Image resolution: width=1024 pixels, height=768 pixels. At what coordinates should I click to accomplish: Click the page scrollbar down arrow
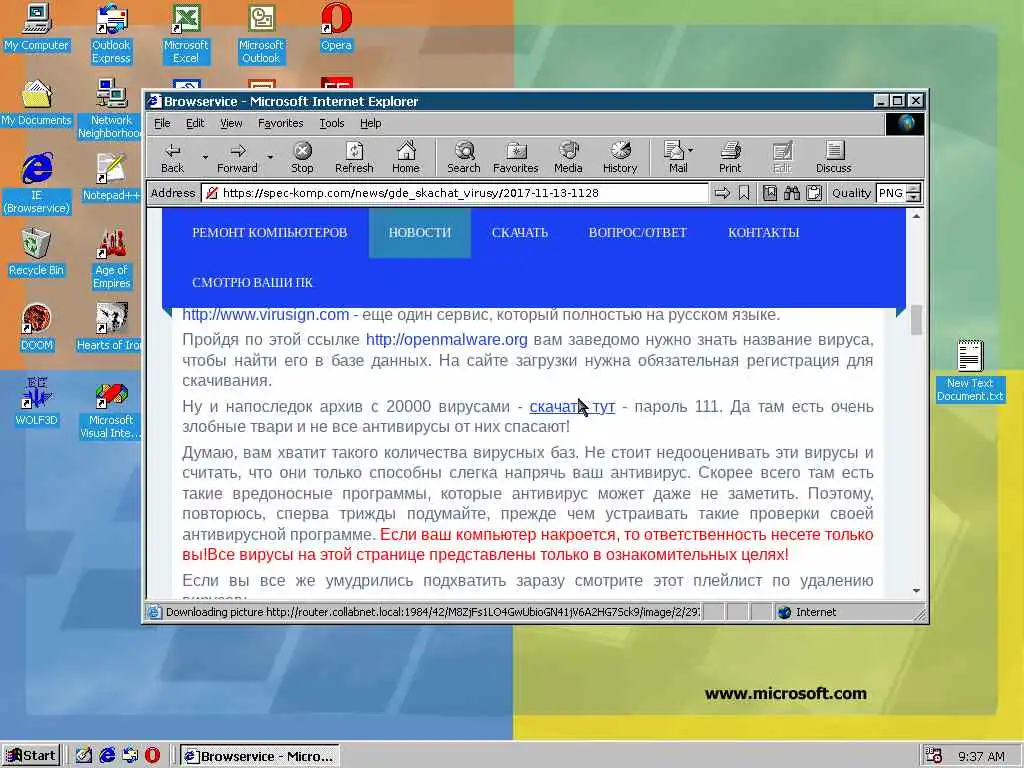[916, 591]
